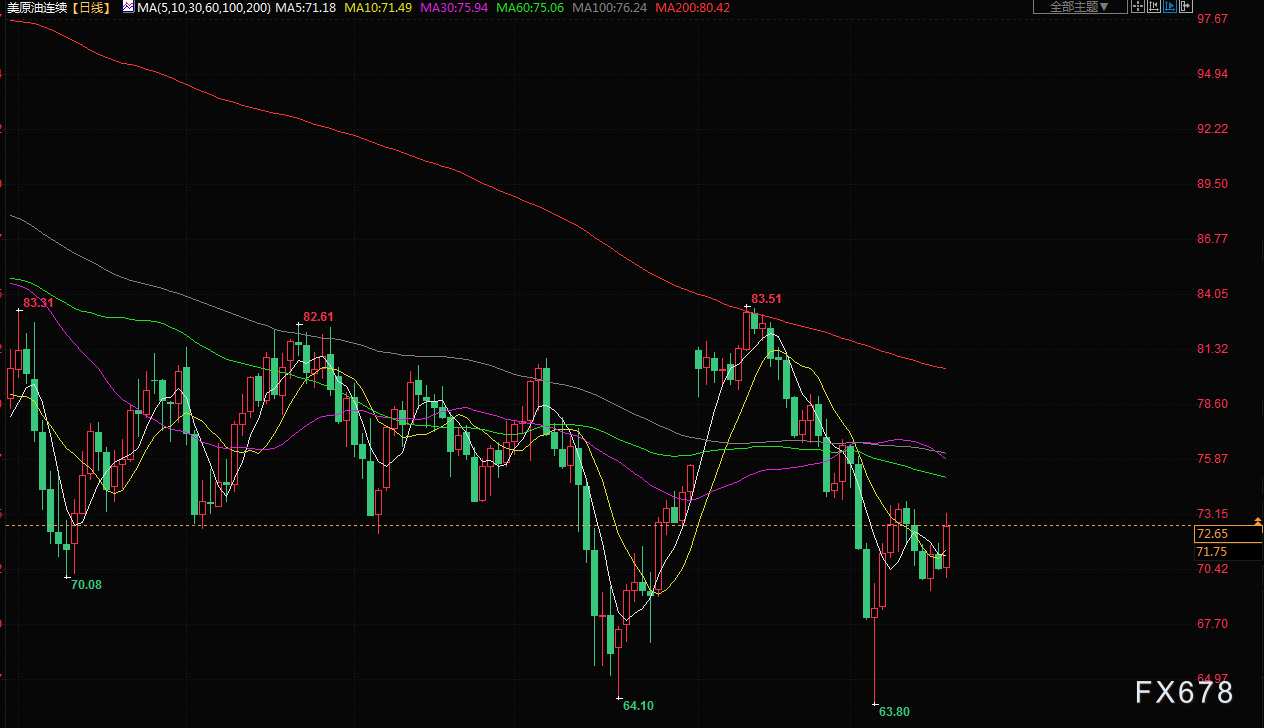
Task: Select the MA100:76.24 legend label
Action: coord(609,7)
